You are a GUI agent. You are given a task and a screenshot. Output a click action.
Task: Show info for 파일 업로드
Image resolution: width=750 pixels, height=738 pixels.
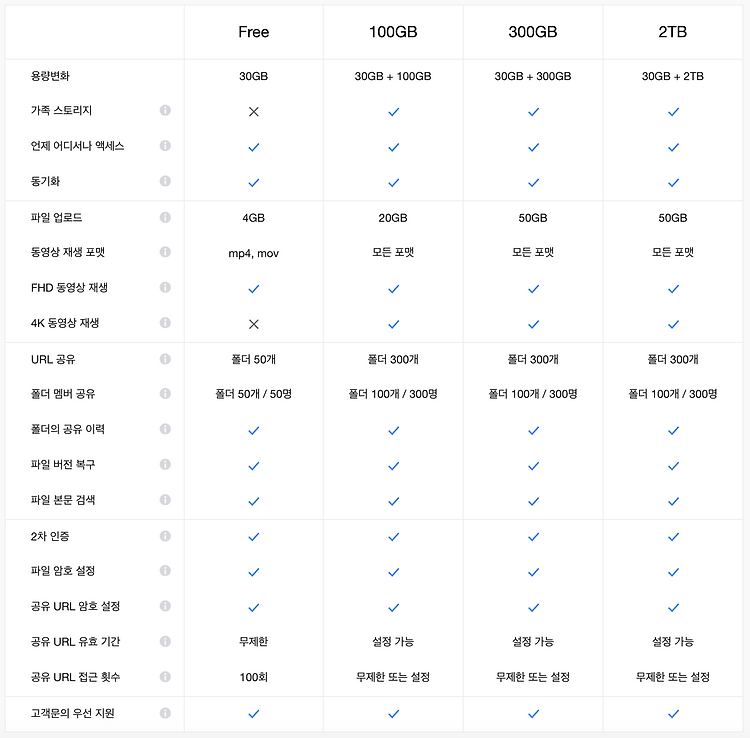pyautogui.click(x=165, y=217)
